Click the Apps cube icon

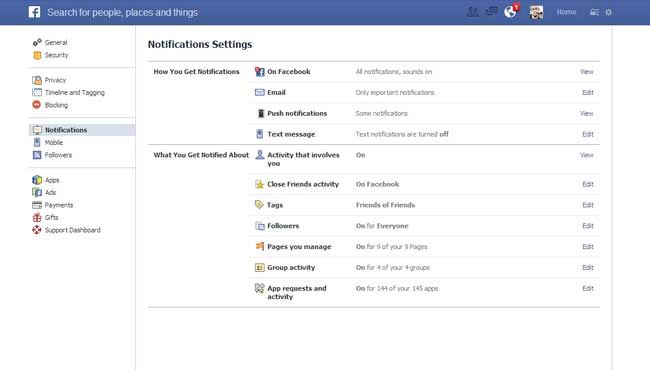tap(37, 180)
